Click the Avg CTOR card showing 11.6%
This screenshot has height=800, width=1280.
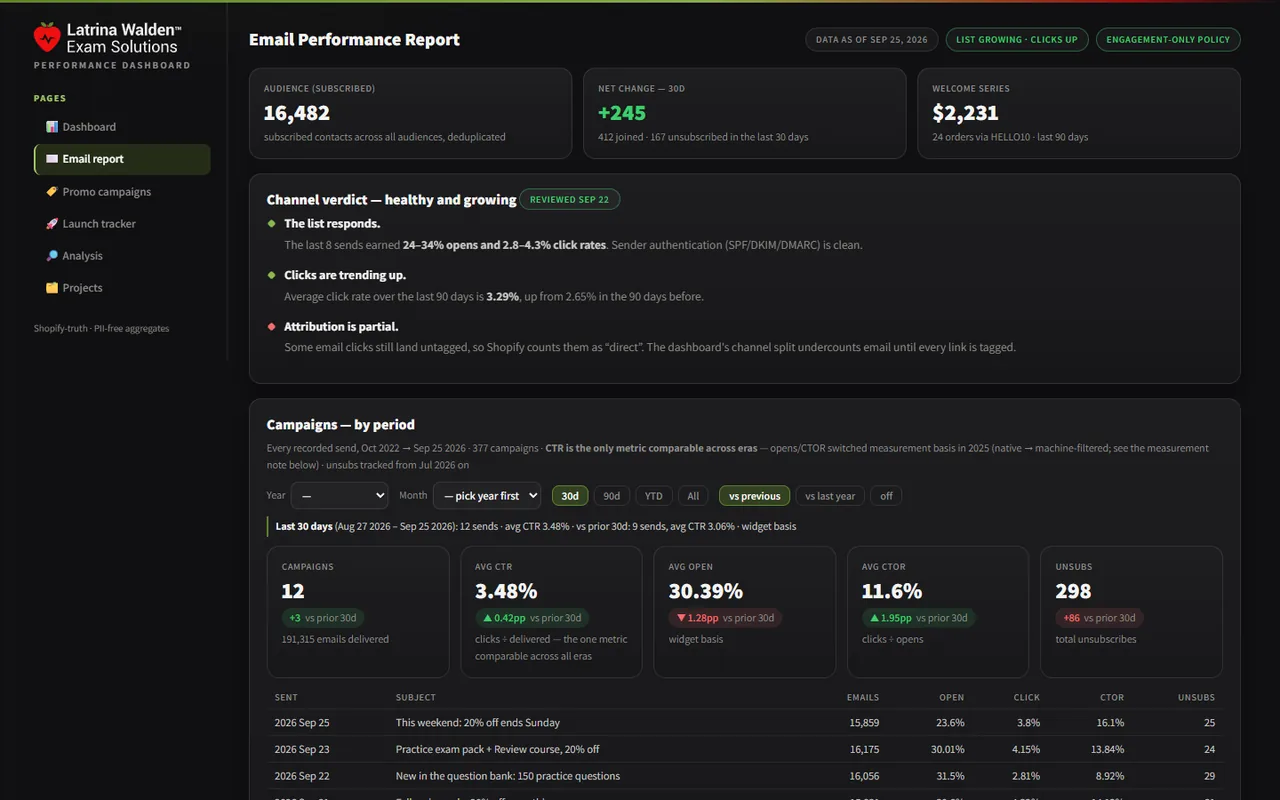[938, 612]
